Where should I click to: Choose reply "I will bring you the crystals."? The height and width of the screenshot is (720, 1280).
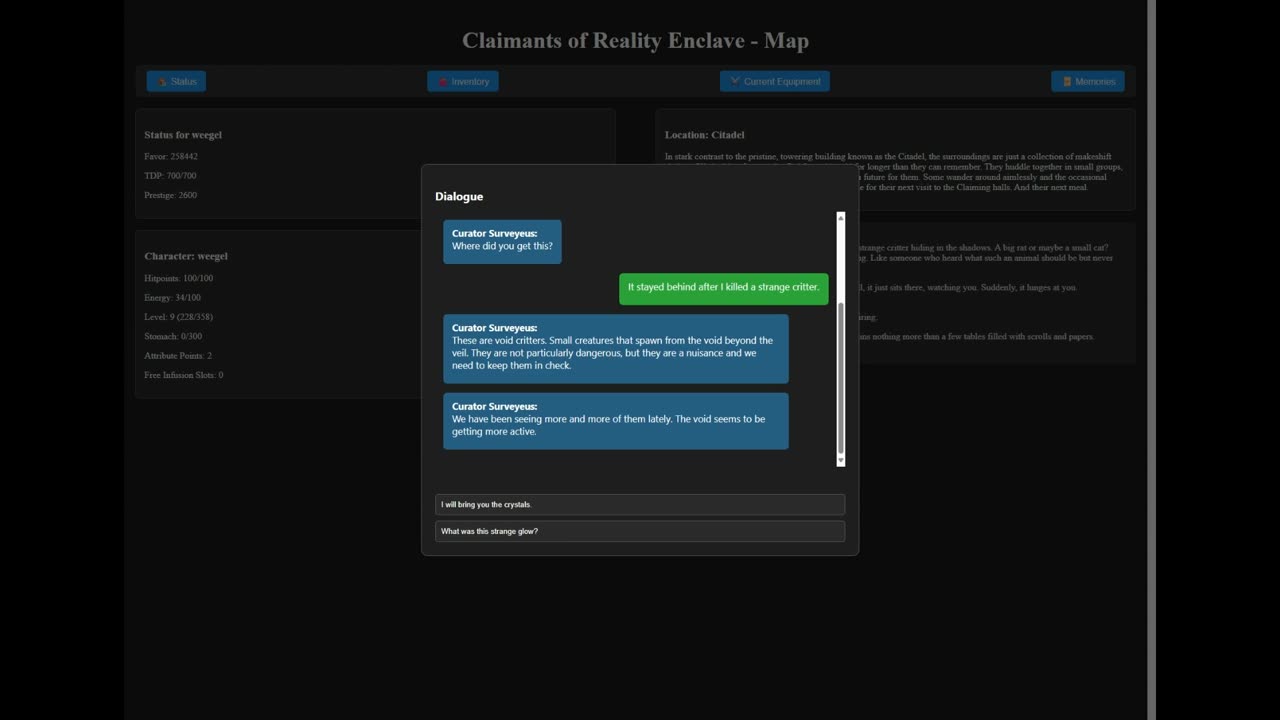pos(640,504)
